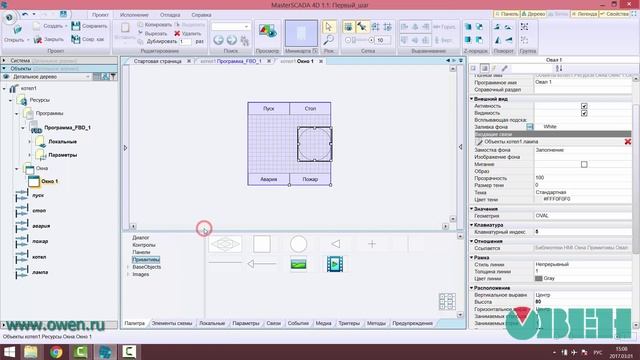This screenshot has height=360, width=640.
Task: Click the sort icon in properties toolbar
Action: 559,68
